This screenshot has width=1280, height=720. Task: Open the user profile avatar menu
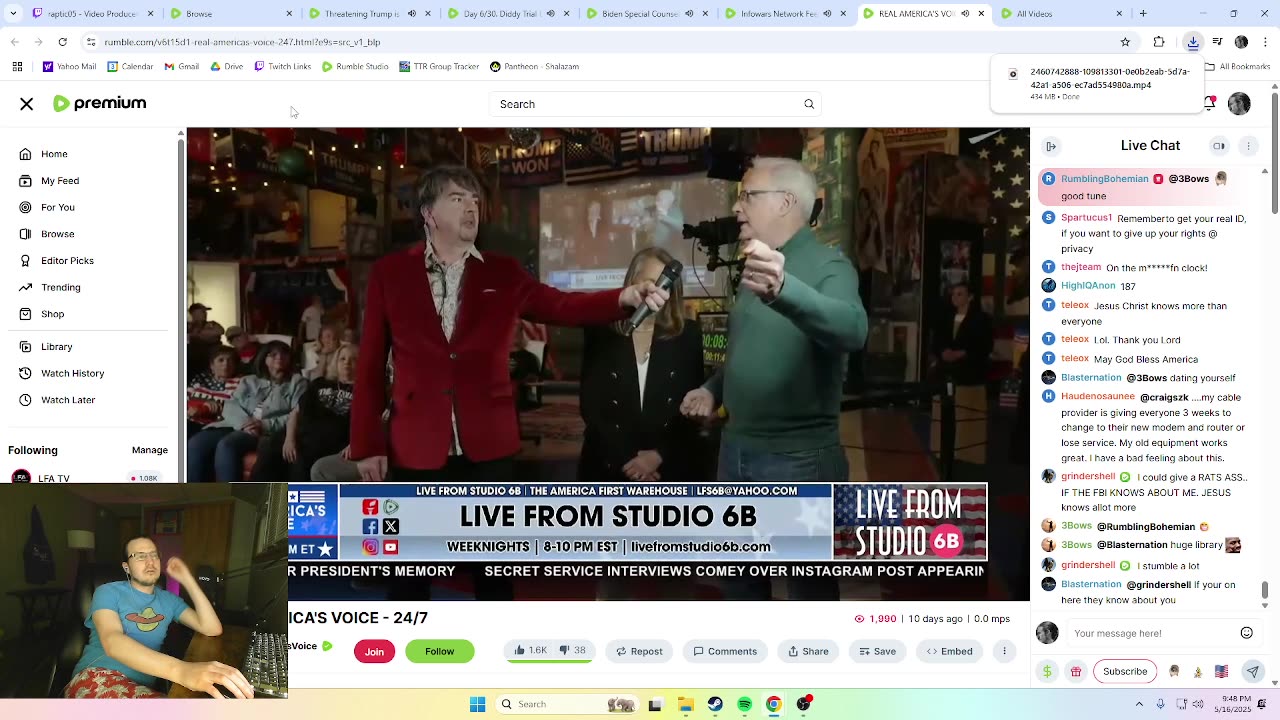[1239, 104]
